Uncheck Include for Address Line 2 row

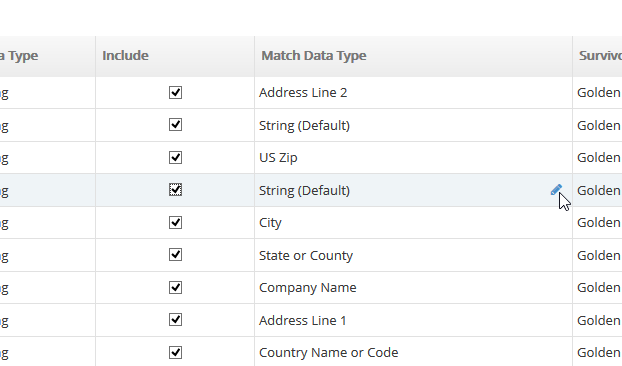tap(175, 92)
